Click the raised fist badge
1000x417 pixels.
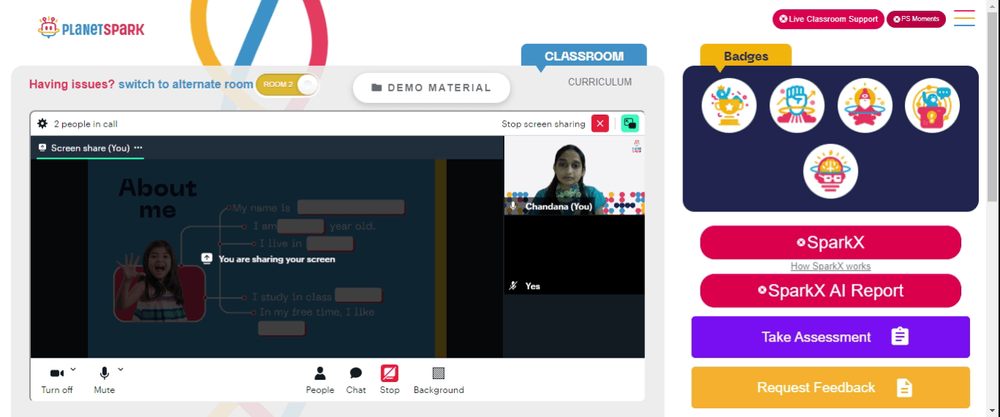[797, 105]
